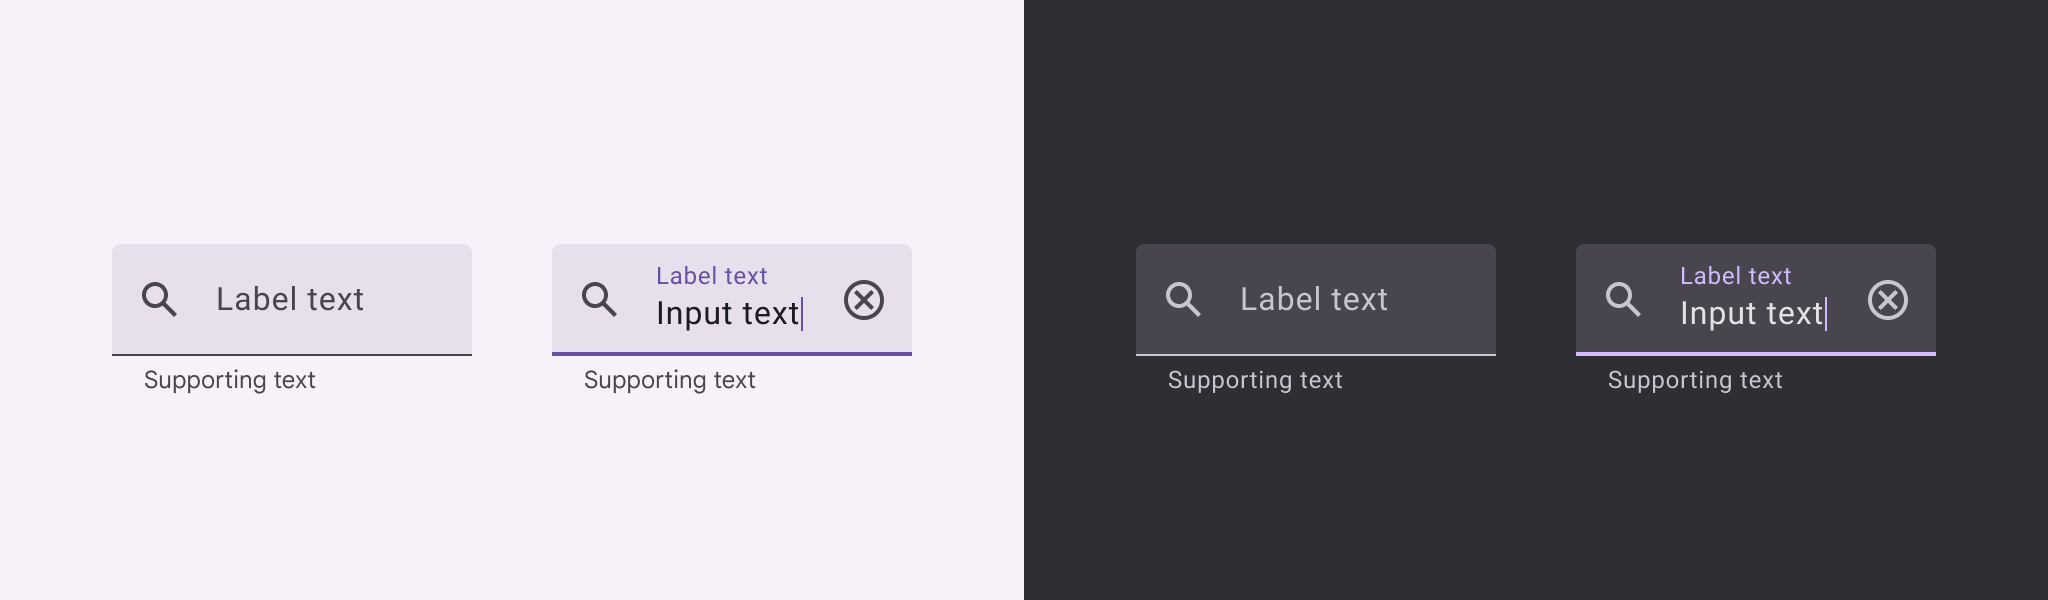Click the search icon in the light filled field

[599, 299]
